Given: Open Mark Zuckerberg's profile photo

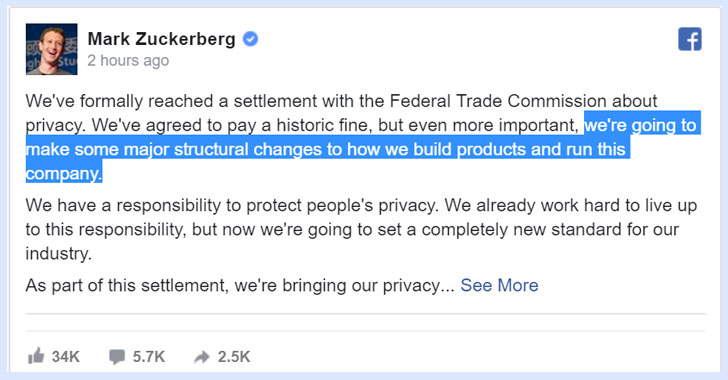Looking at the screenshot, I should click(x=52, y=49).
